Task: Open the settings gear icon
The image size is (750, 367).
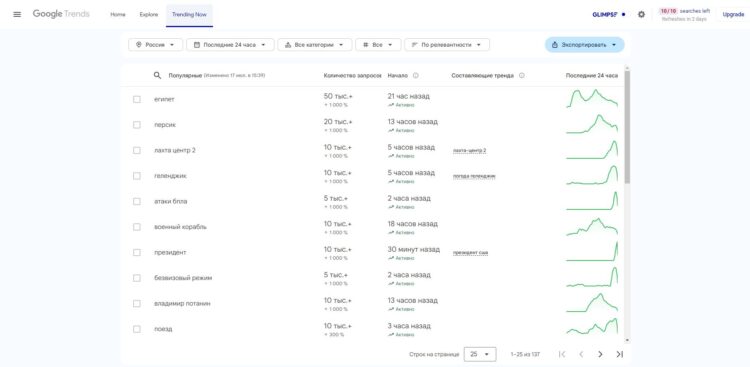Action: pyautogui.click(x=641, y=14)
